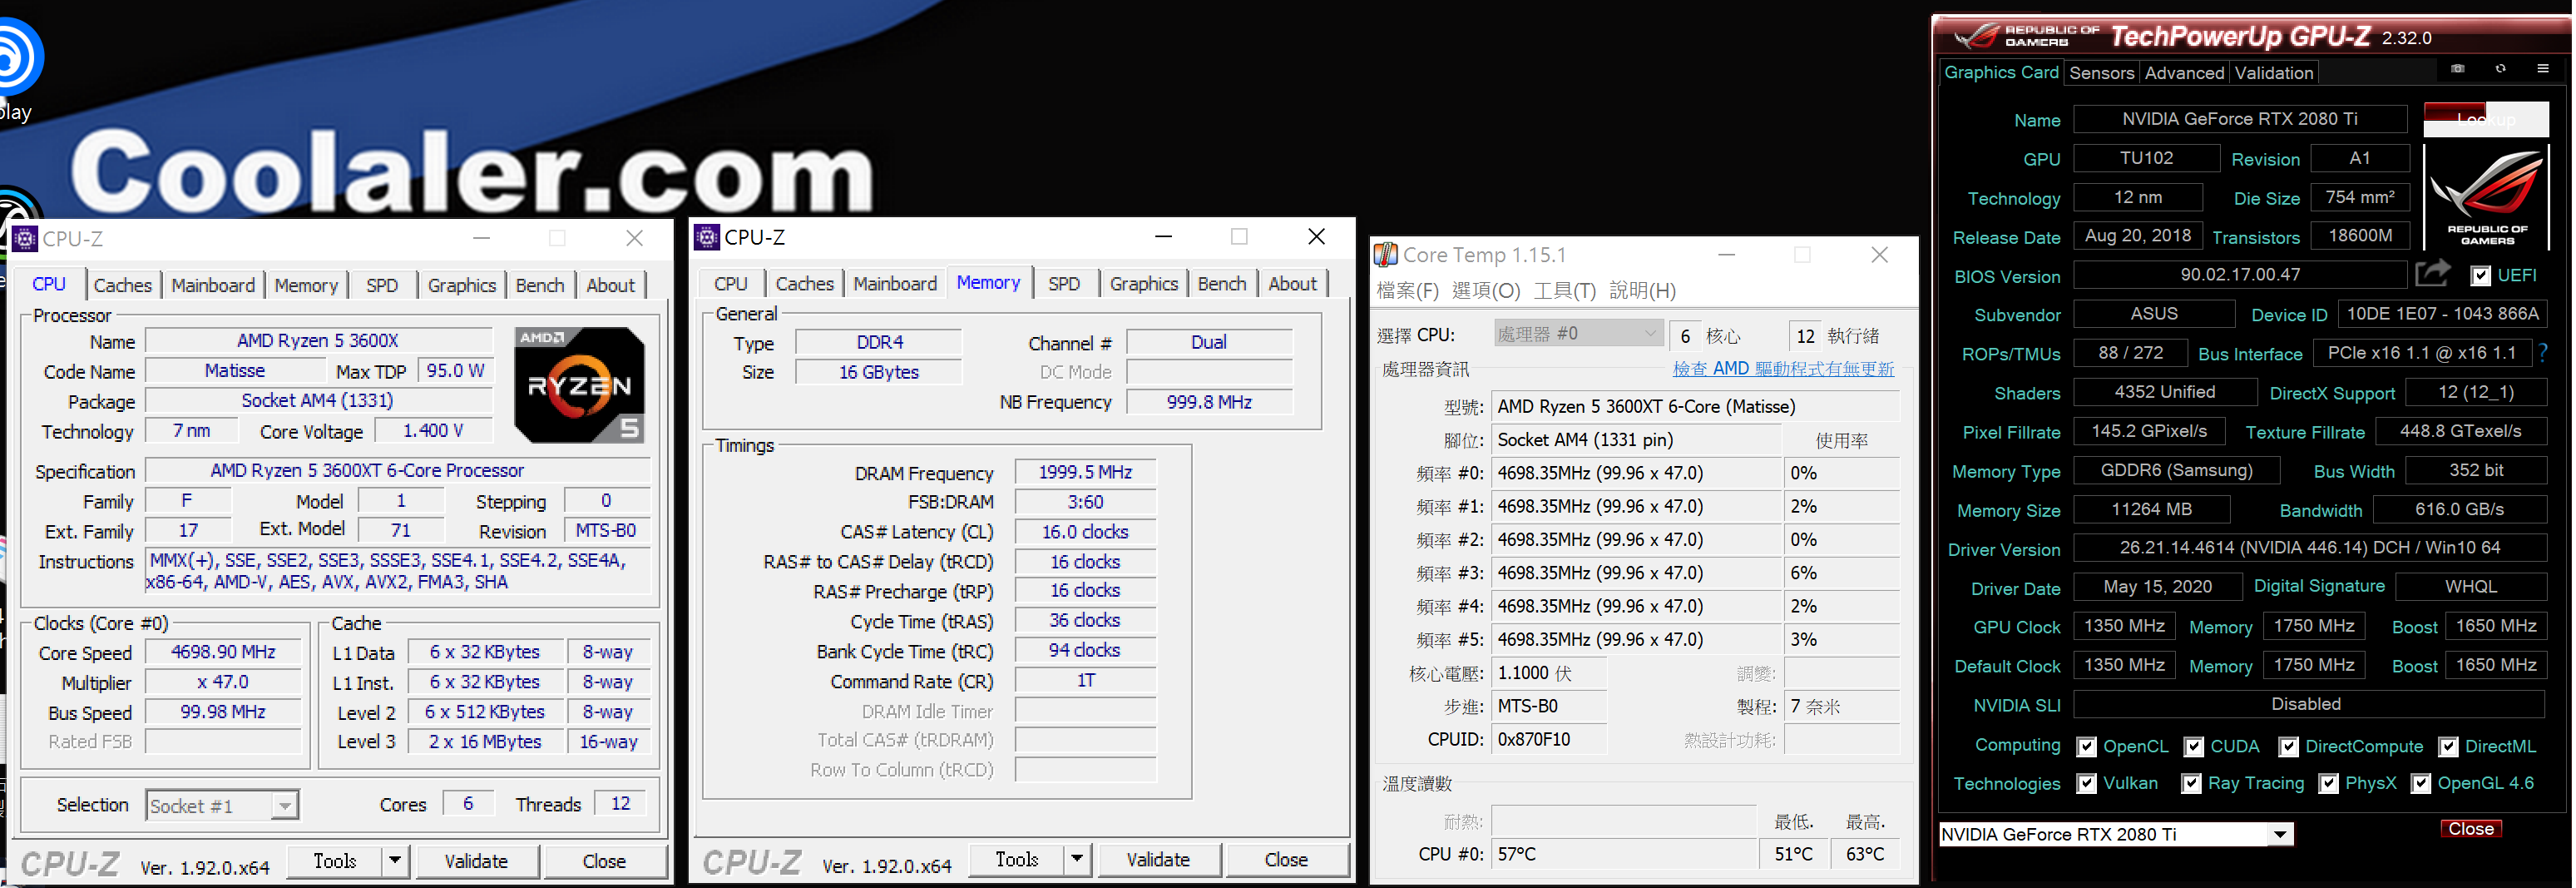Open GPU-Z Validation tab
The width and height of the screenshot is (2576, 888).
click(2273, 73)
